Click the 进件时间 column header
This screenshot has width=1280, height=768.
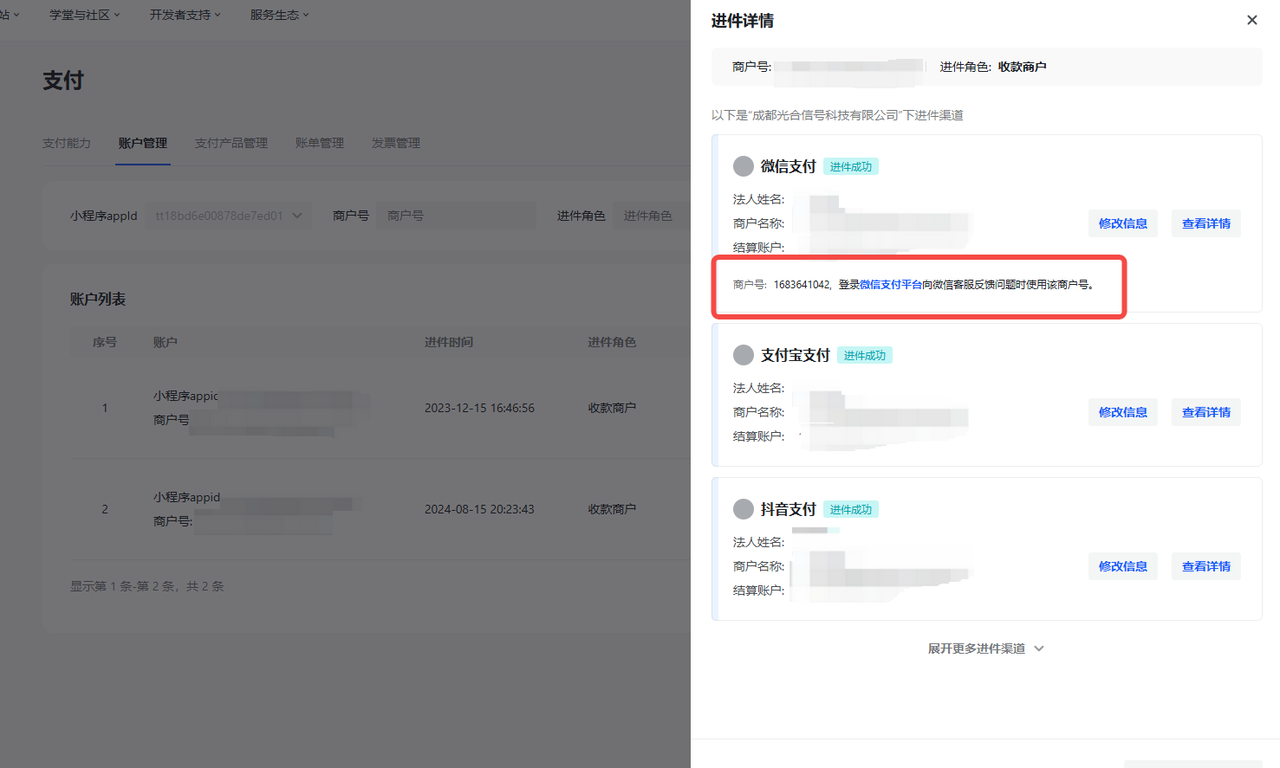(x=449, y=342)
